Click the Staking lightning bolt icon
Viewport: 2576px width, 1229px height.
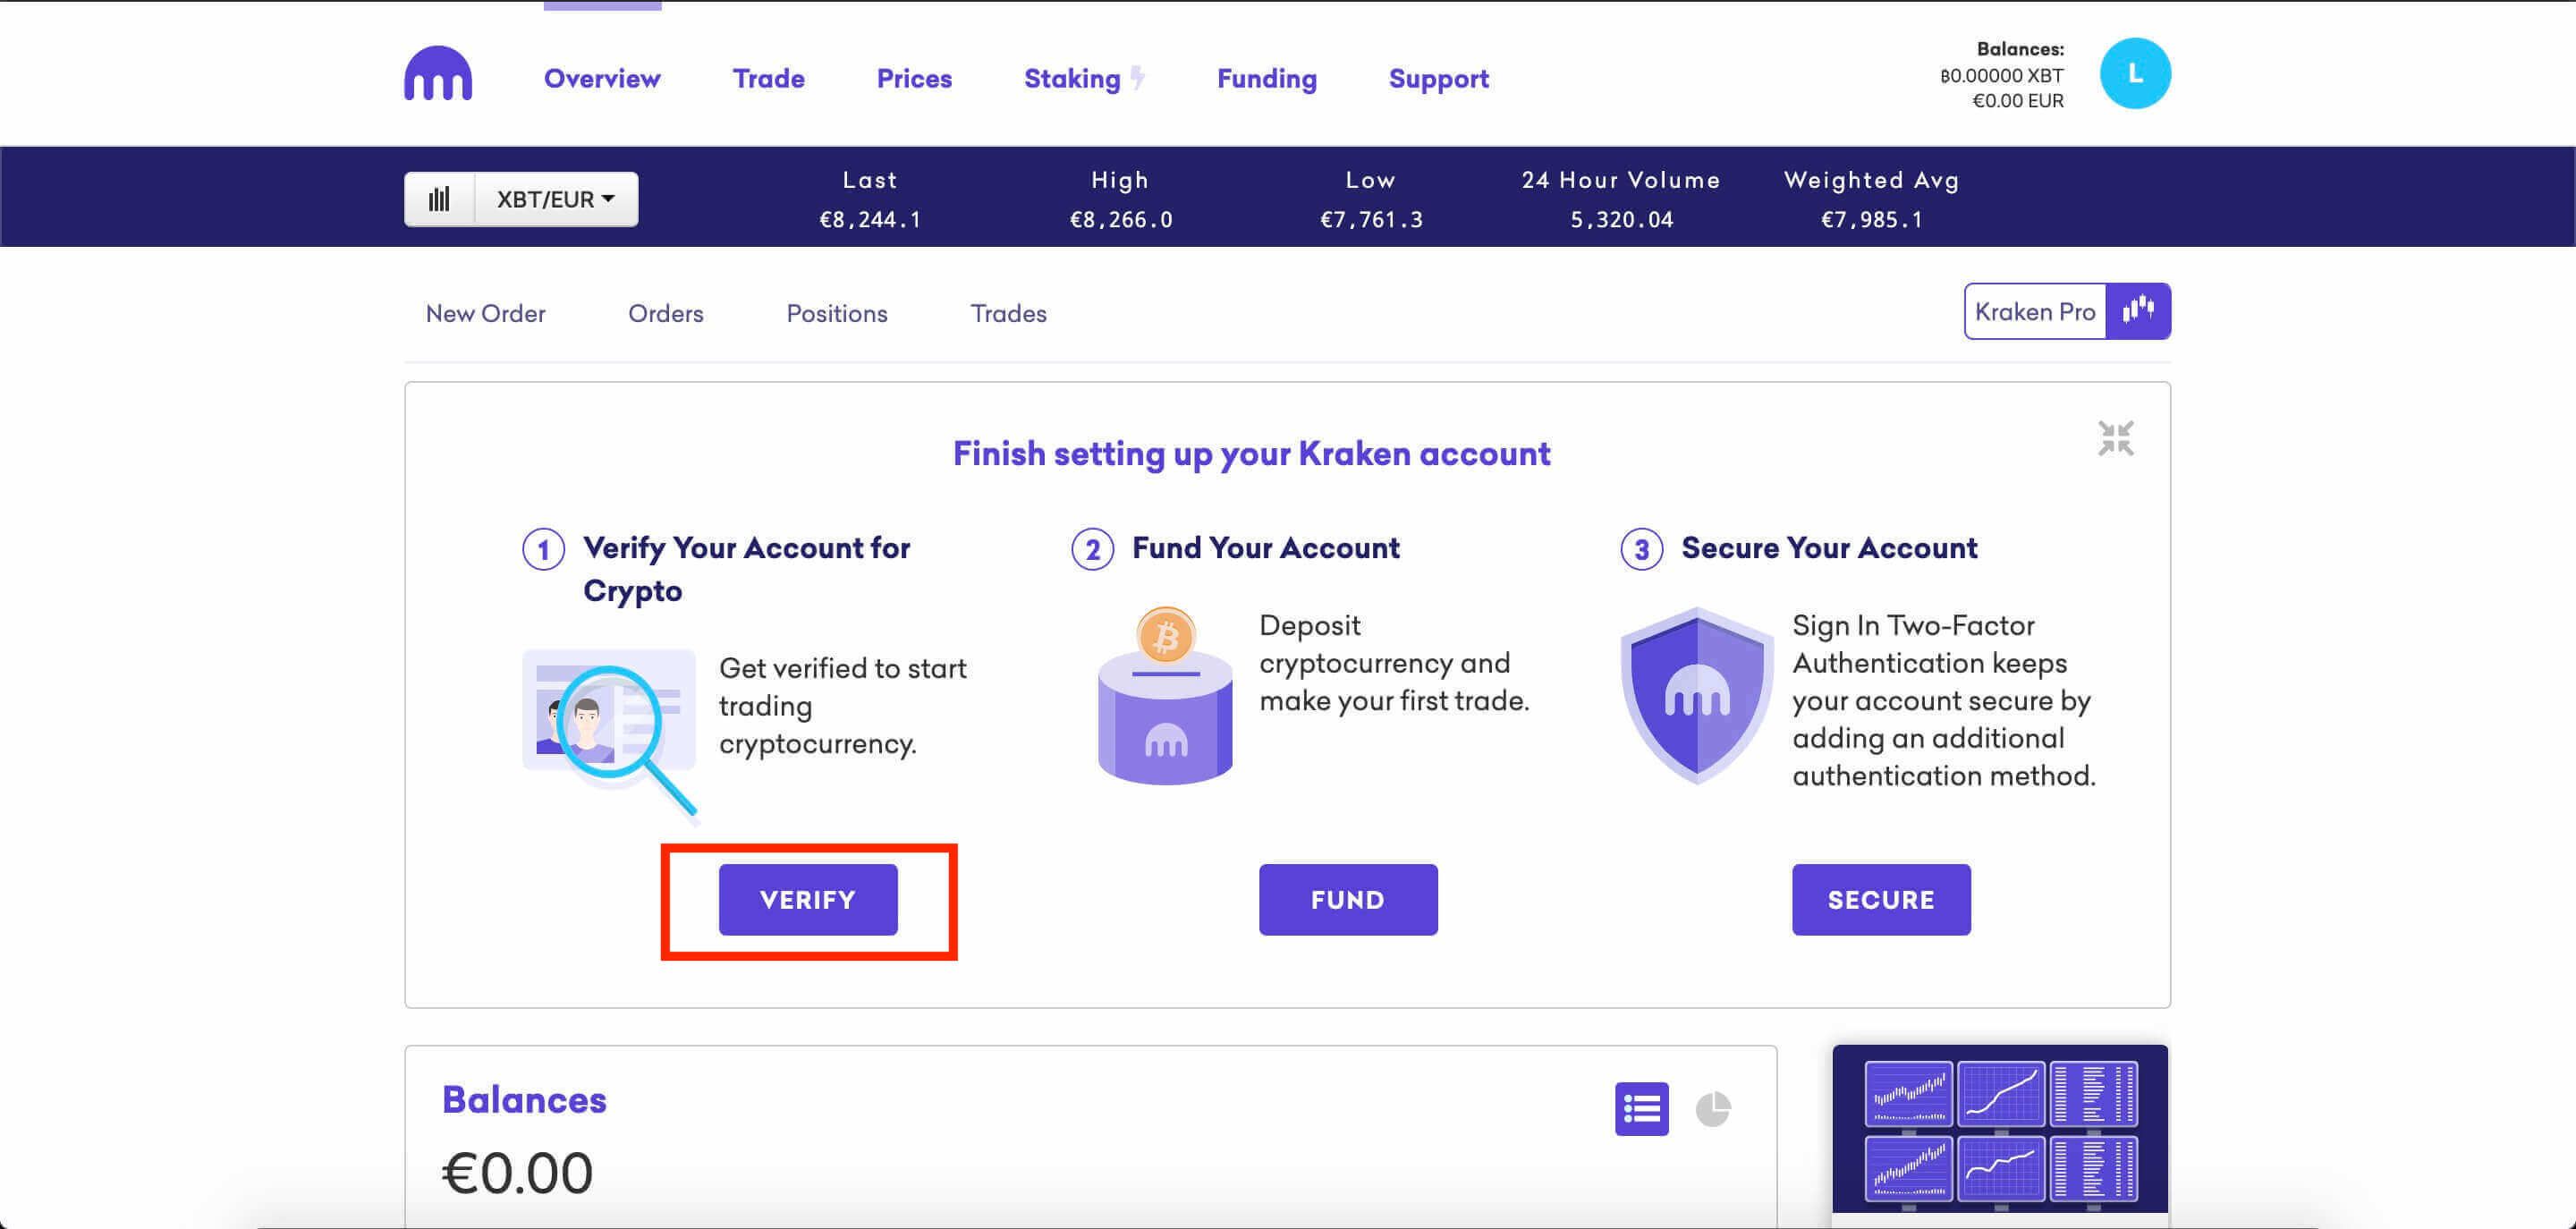point(1137,78)
